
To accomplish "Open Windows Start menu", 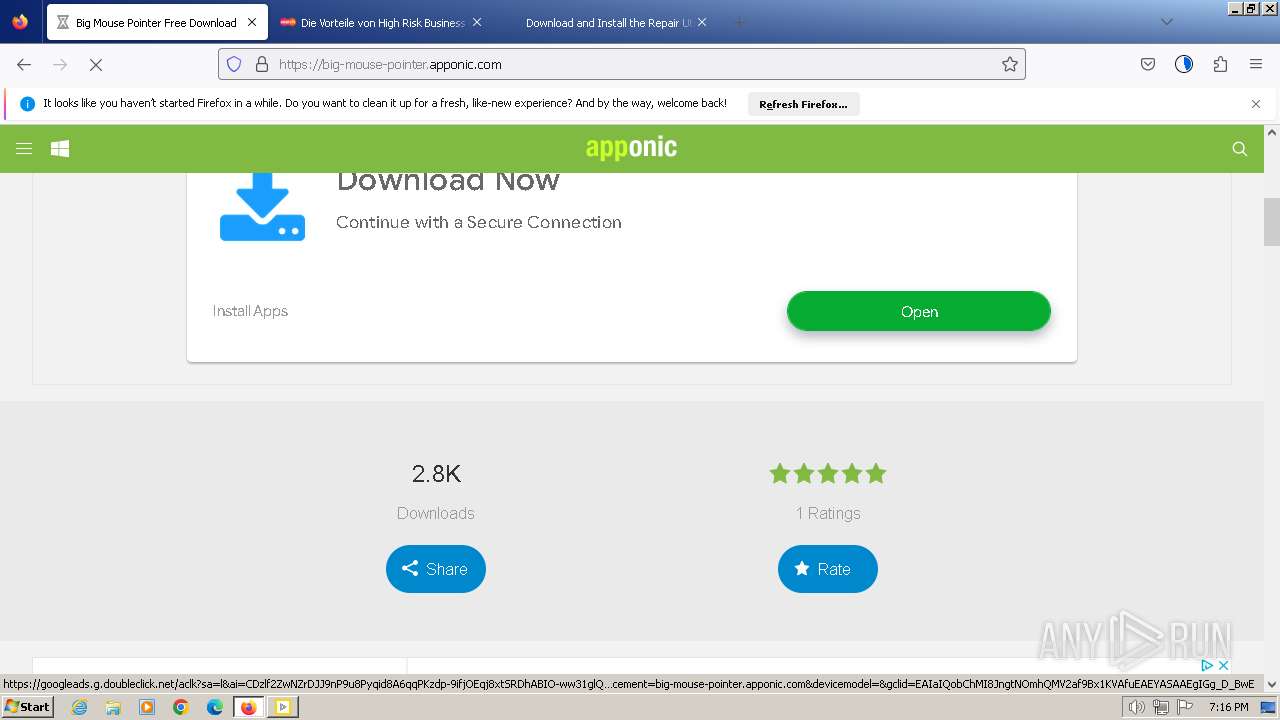I will (x=27, y=707).
